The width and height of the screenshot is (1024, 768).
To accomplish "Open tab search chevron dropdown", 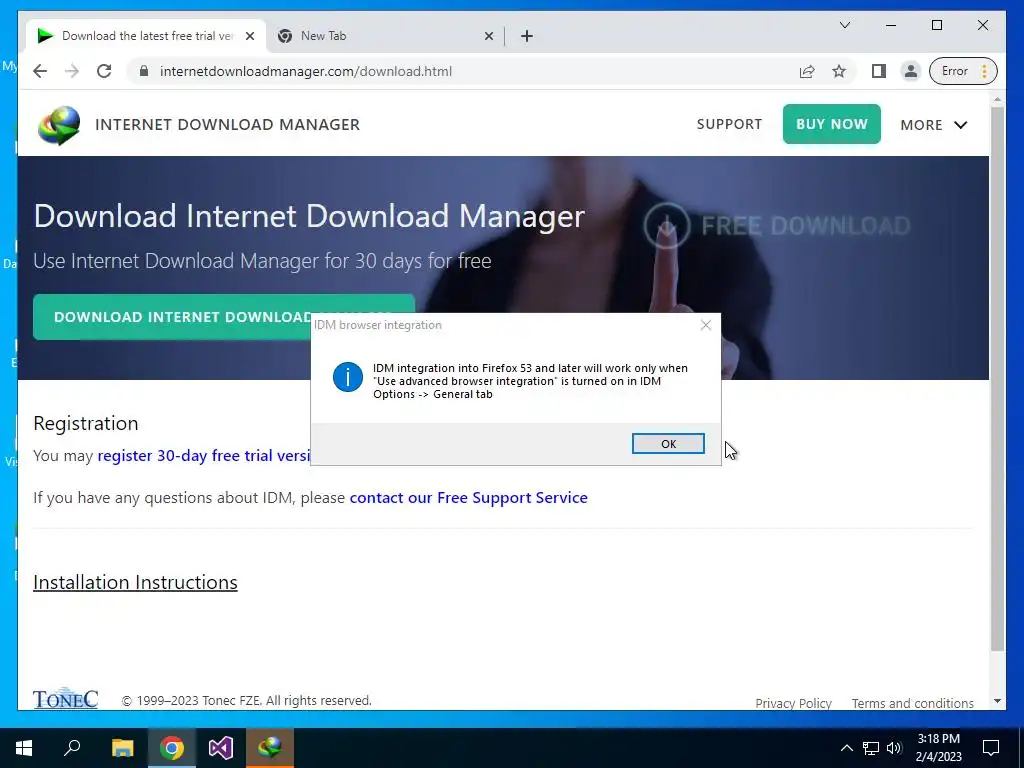I will pos(844,25).
